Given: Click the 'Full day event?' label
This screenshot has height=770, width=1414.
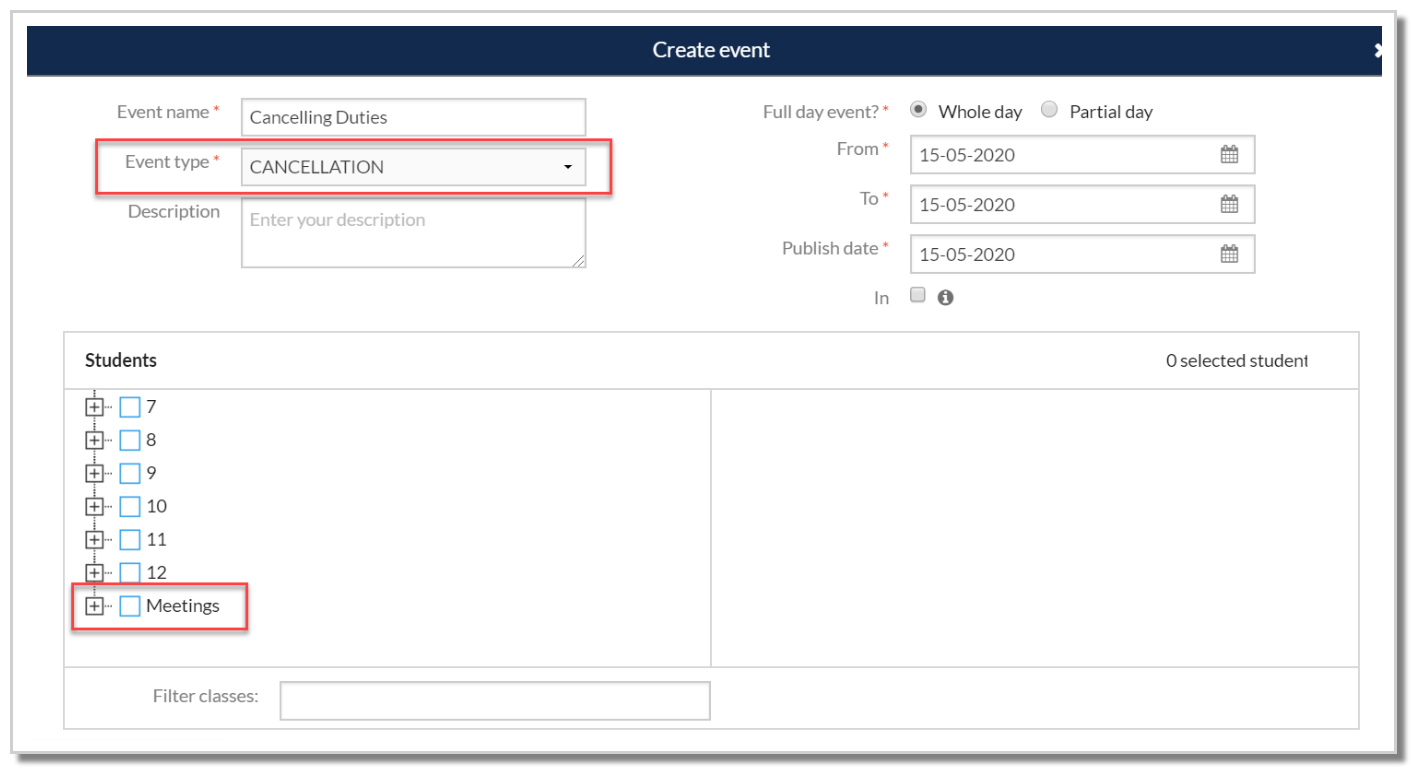Looking at the screenshot, I should coord(822,112).
